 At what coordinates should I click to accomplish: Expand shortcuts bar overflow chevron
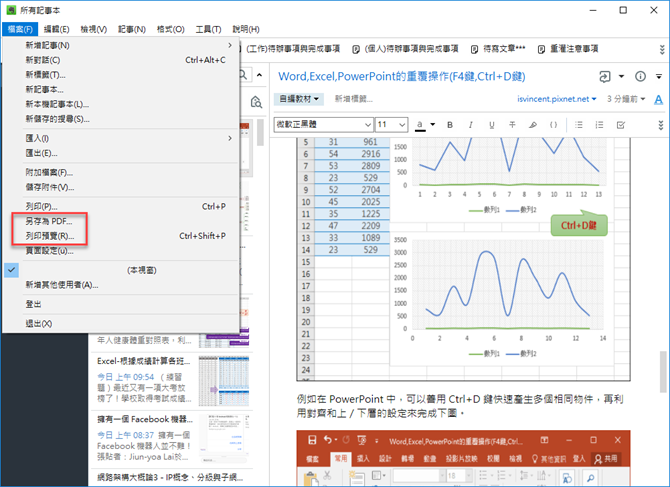tap(661, 49)
